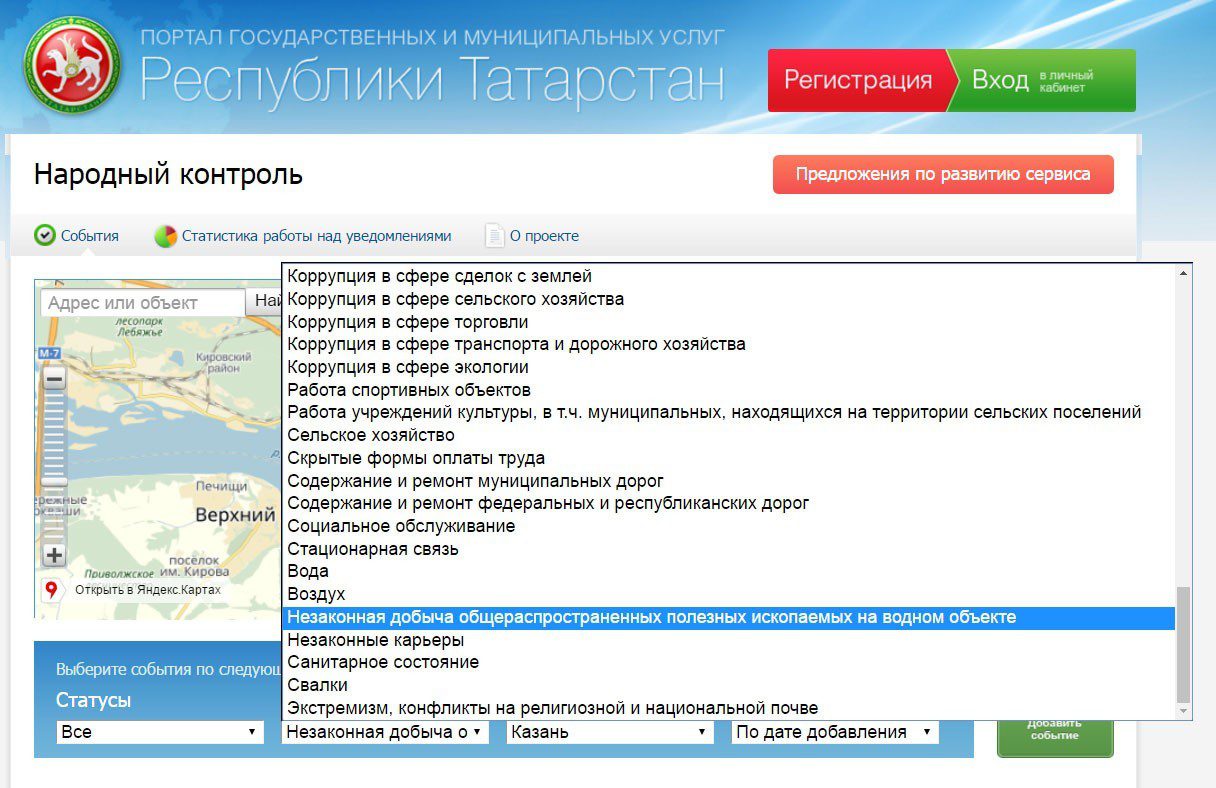
Task: Zoom out the map with minus button
Action: coord(55,380)
